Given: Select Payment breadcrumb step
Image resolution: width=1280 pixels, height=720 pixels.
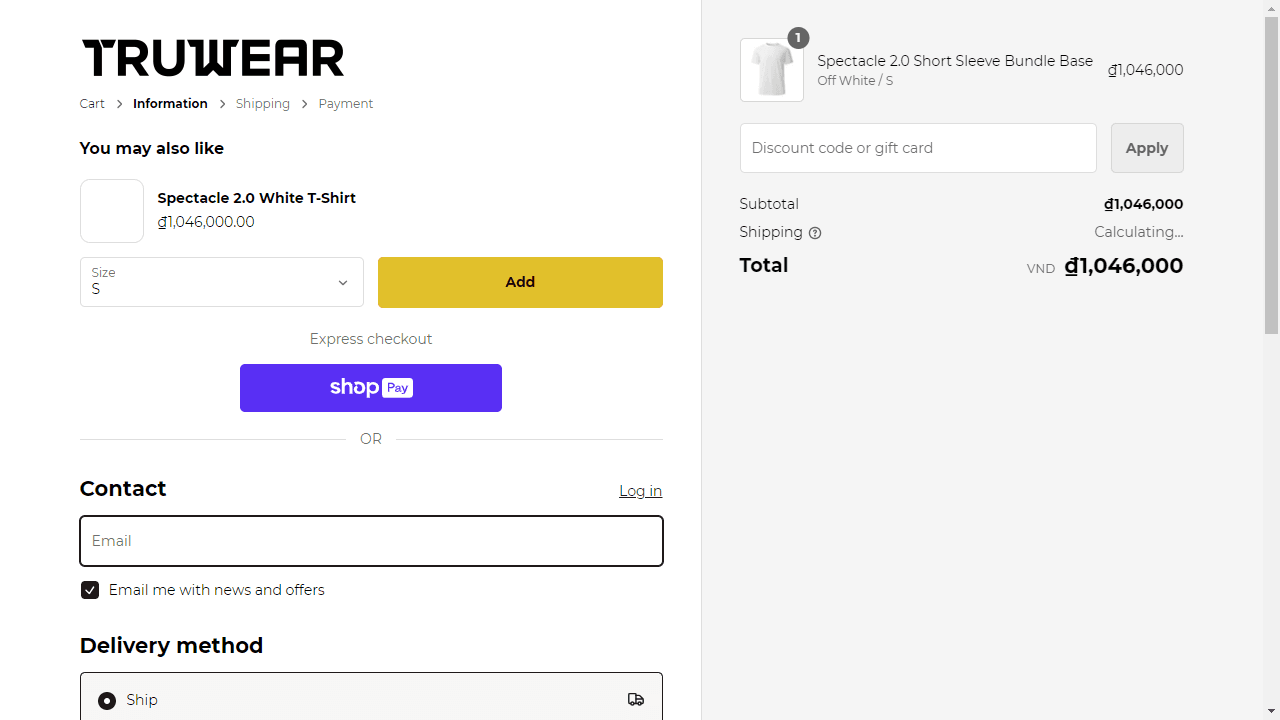Looking at the screenshot, I should (x=346, y=104).
